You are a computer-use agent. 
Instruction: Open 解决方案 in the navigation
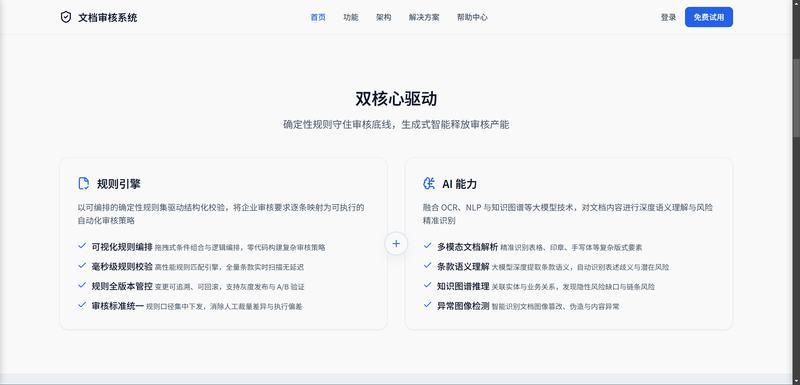click(424, 17)
